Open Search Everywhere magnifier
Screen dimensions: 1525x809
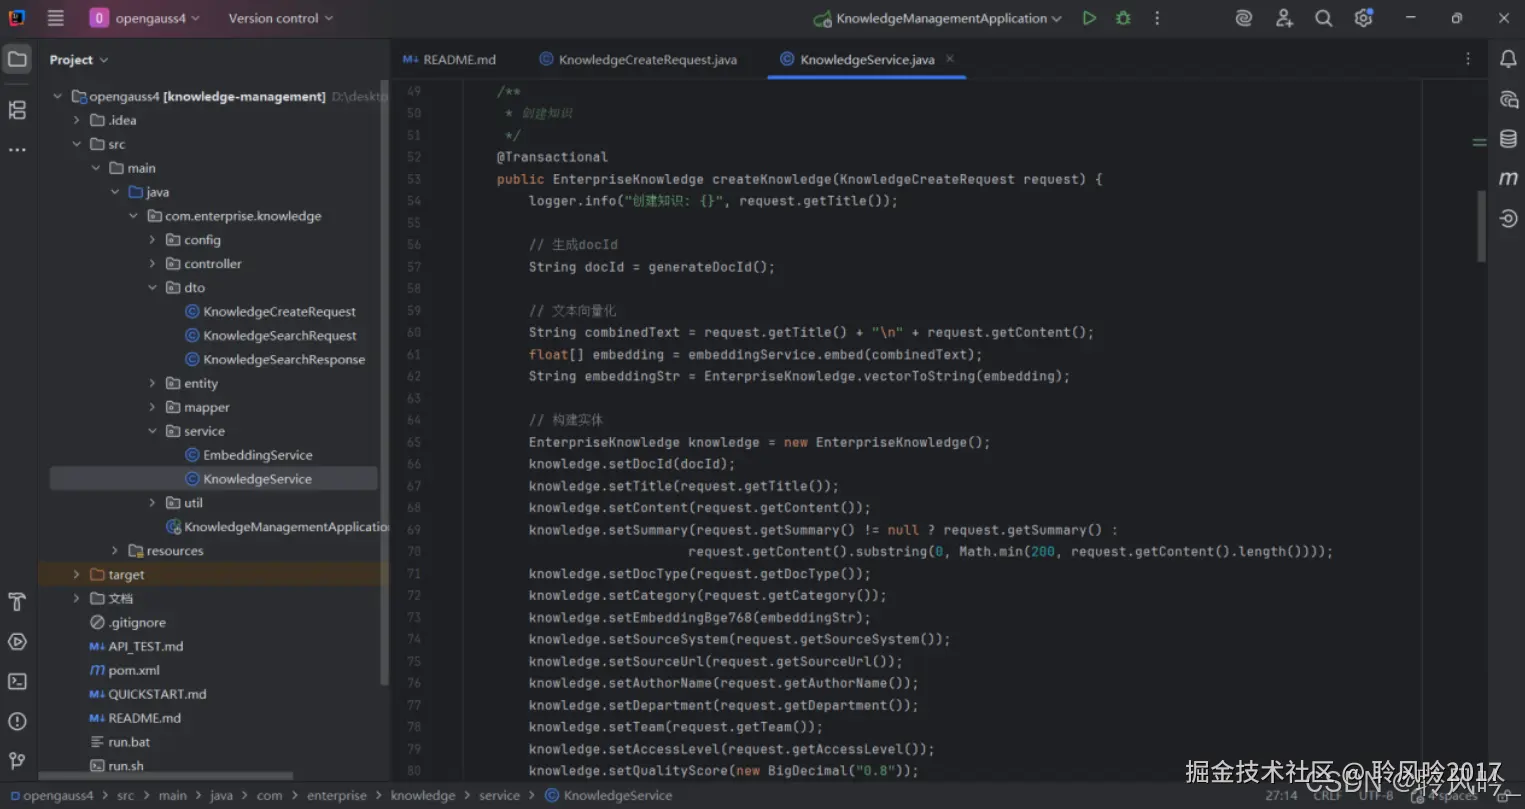pos(1323,18)
